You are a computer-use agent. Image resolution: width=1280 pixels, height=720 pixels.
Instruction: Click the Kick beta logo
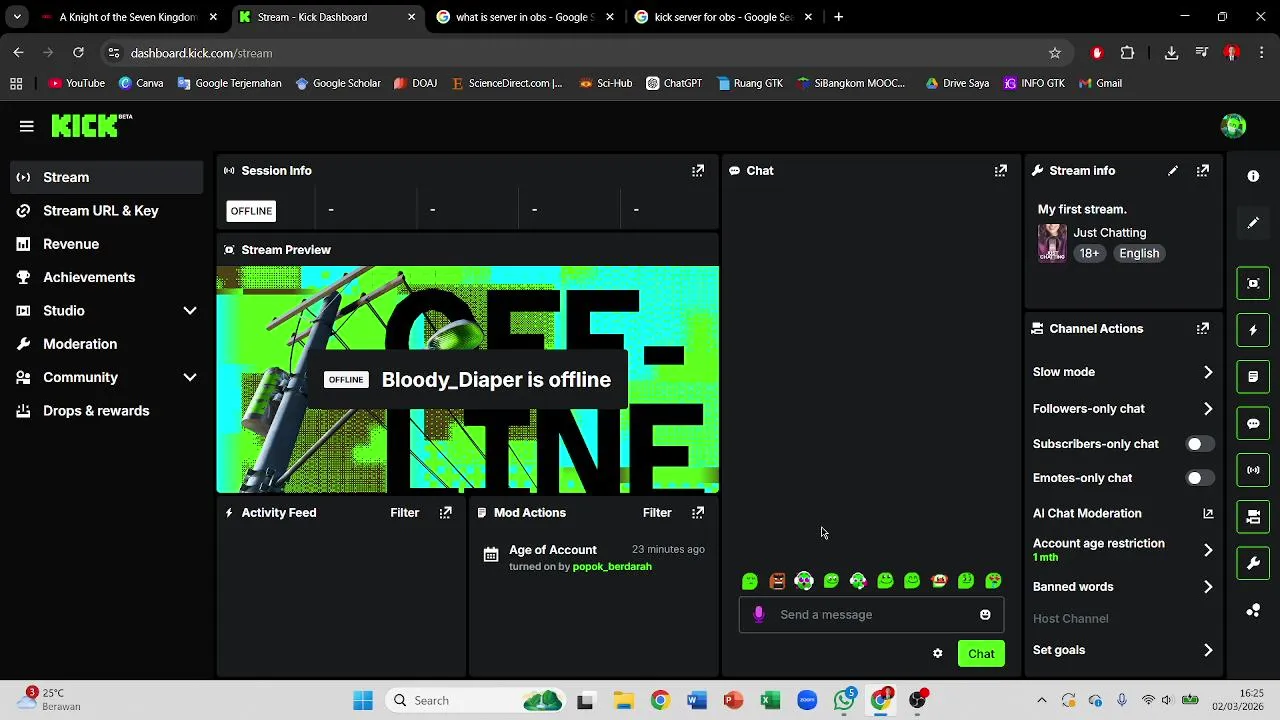point(91,125)
